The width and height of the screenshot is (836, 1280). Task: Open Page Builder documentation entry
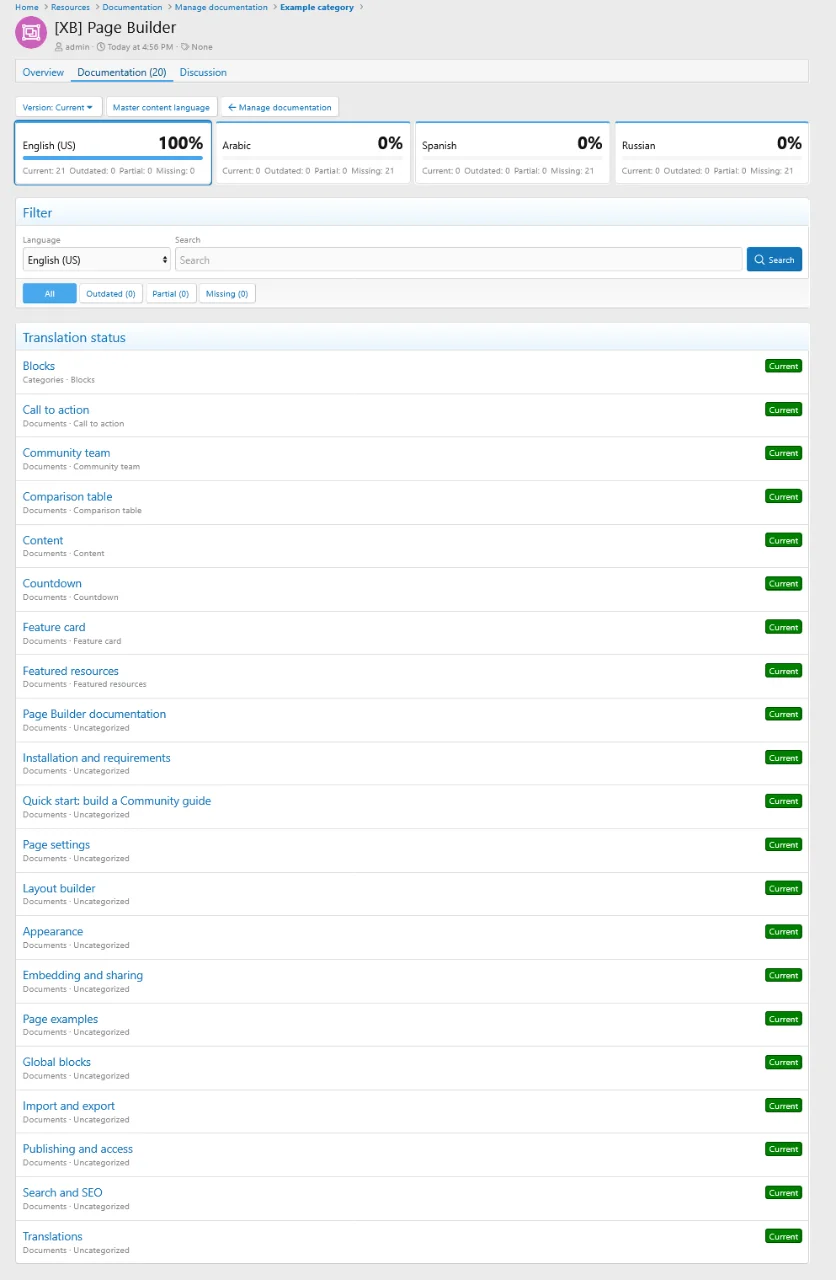tap(94, 714)
